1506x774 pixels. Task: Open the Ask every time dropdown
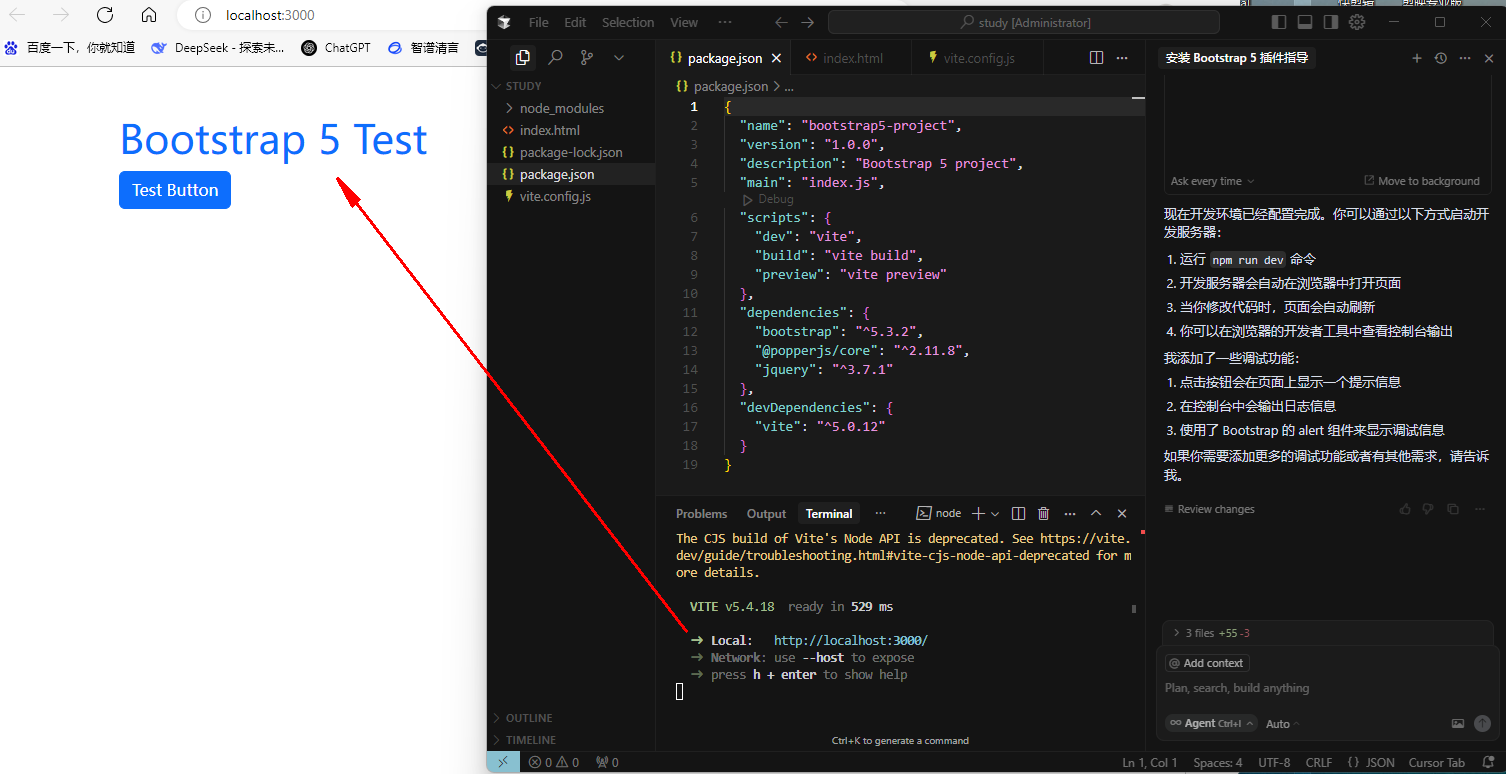[x=1212, y=181]
